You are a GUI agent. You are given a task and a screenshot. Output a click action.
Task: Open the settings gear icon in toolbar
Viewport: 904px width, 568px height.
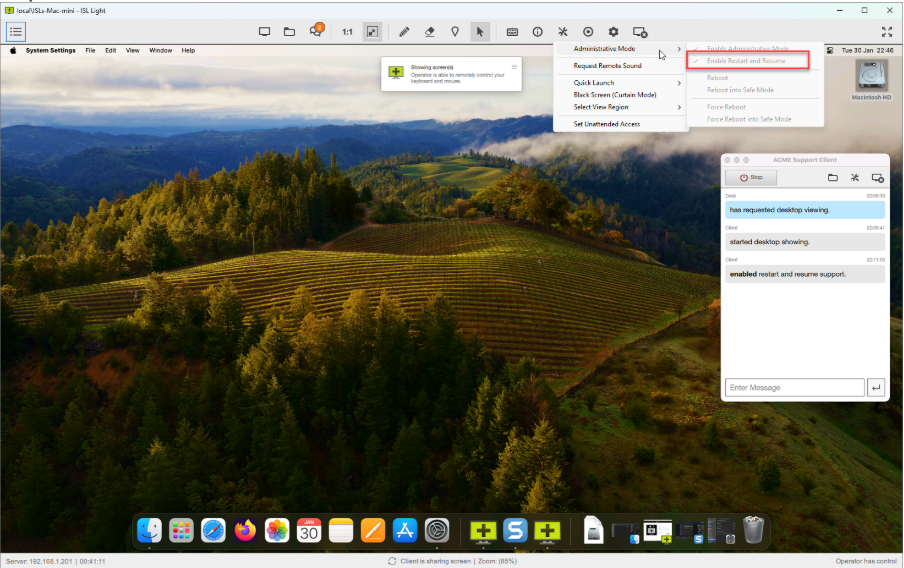coord(613,32)
